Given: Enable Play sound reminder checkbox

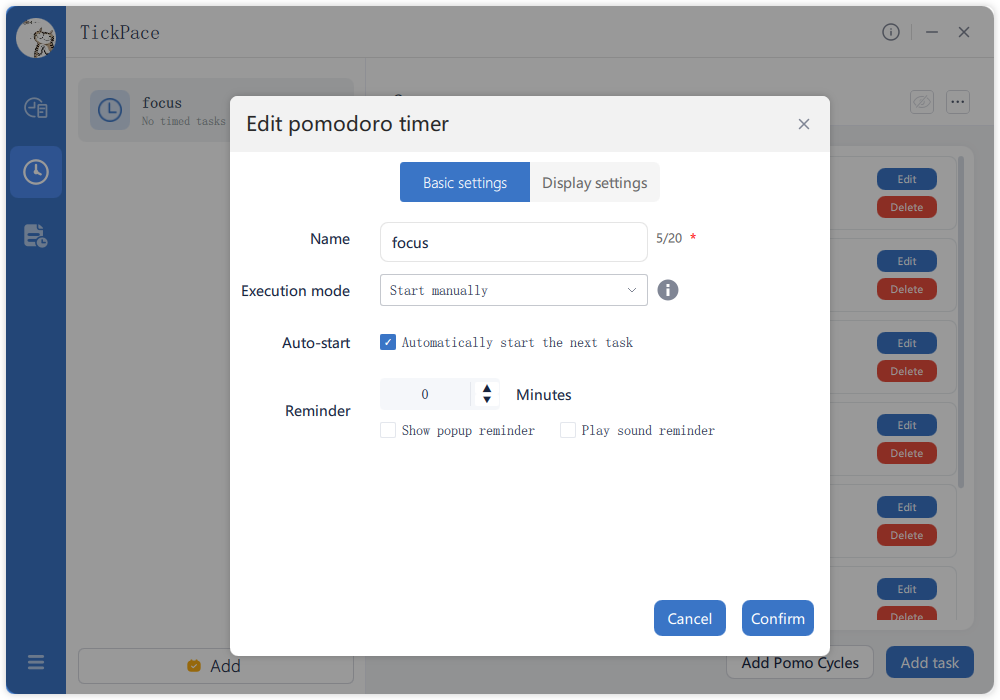Looking at the screenshot, I should 568,430.
